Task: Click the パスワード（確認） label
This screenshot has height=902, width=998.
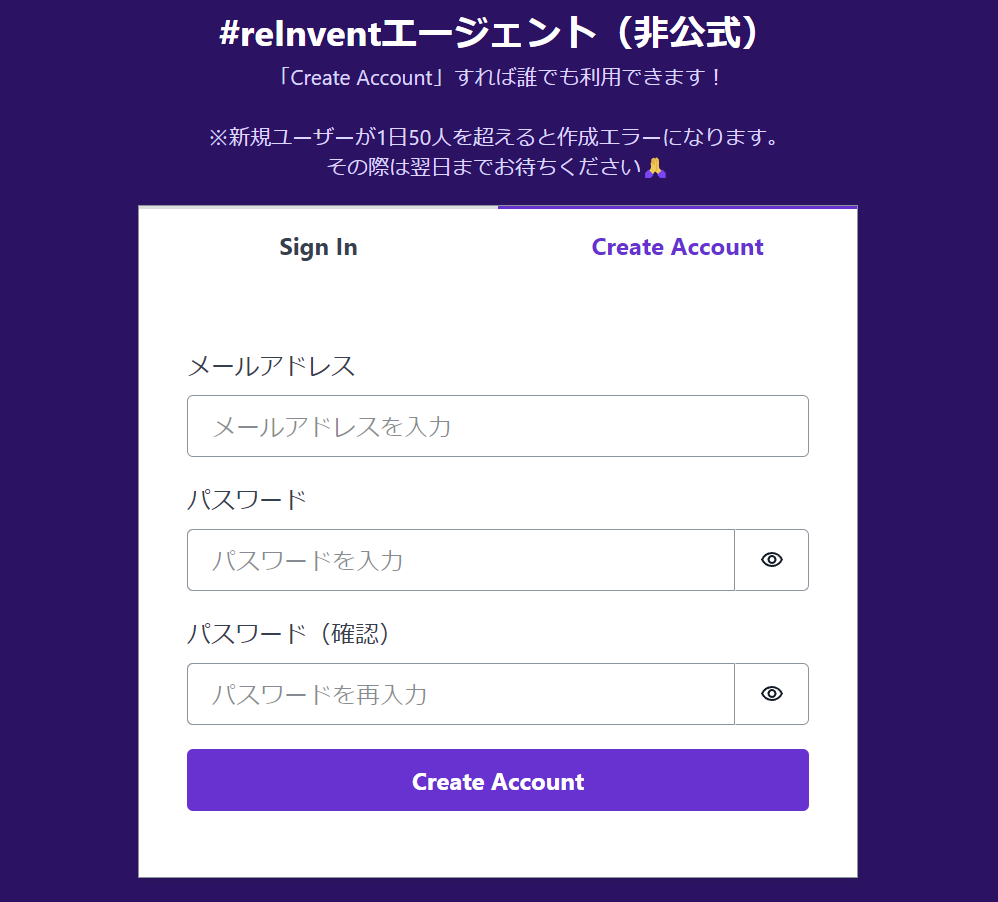Action: tap(288, 634)
